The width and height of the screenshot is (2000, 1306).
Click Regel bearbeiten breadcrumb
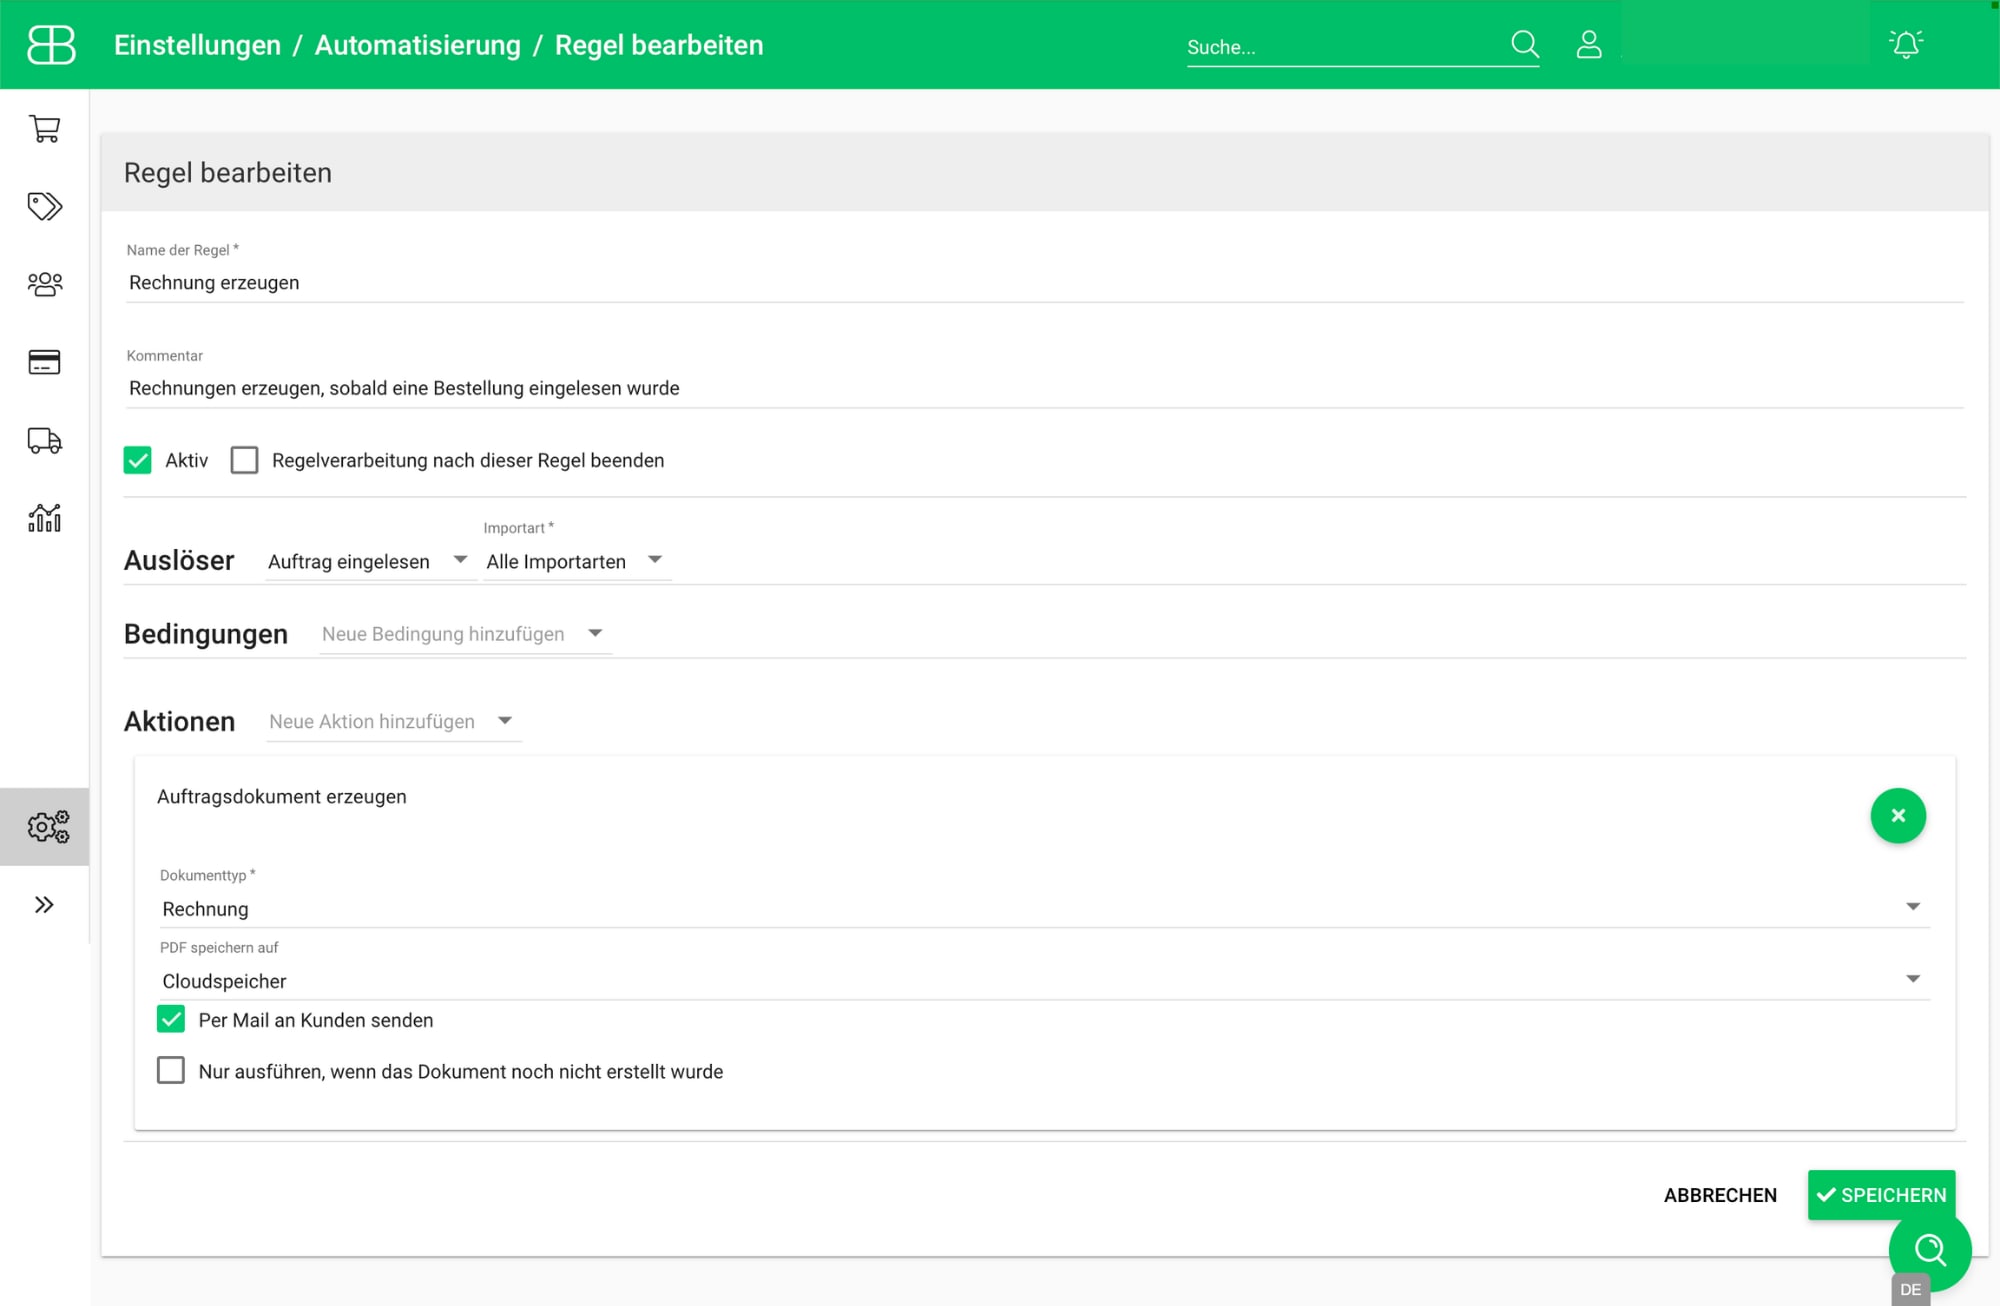click(x=659, y=45)
